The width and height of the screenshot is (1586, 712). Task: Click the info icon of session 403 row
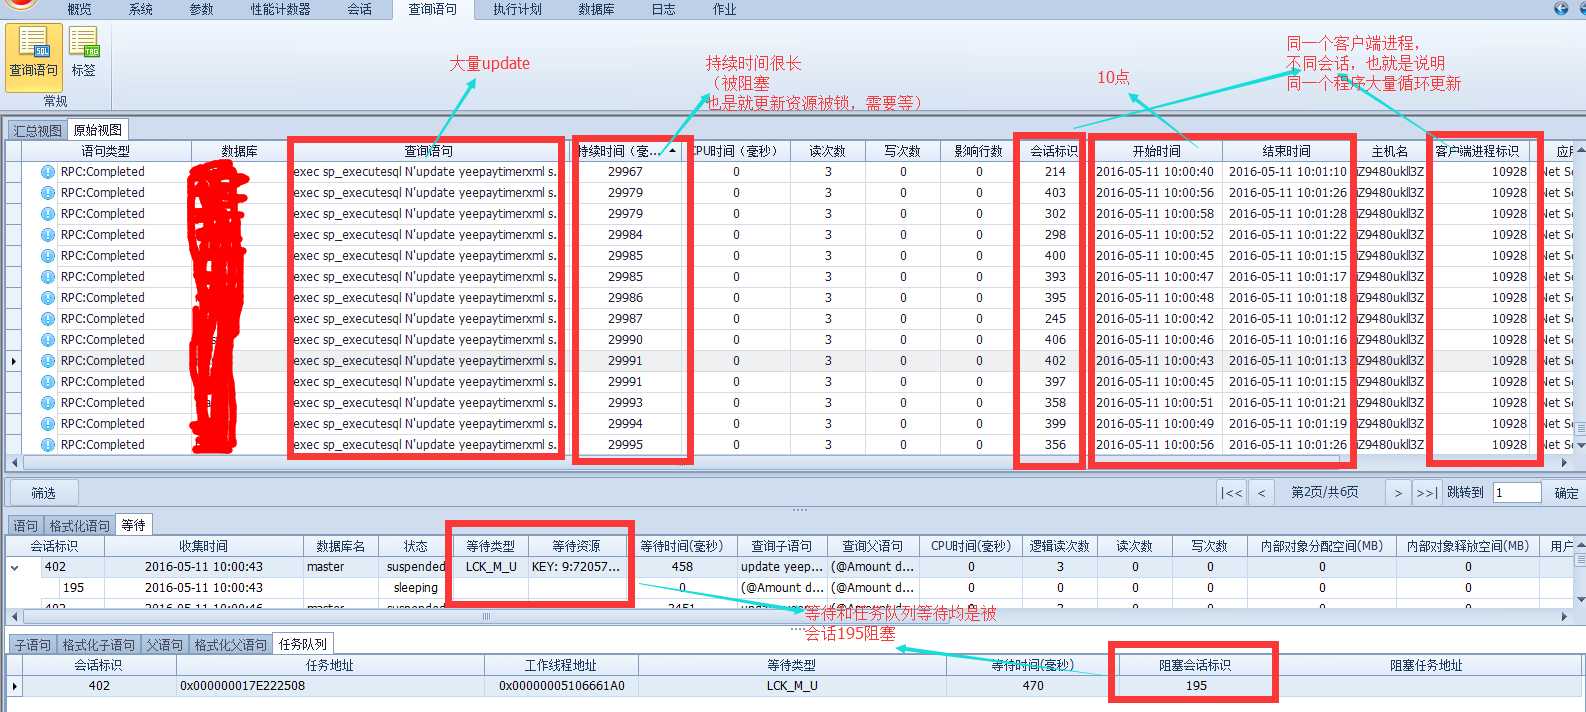click(48, 193)
